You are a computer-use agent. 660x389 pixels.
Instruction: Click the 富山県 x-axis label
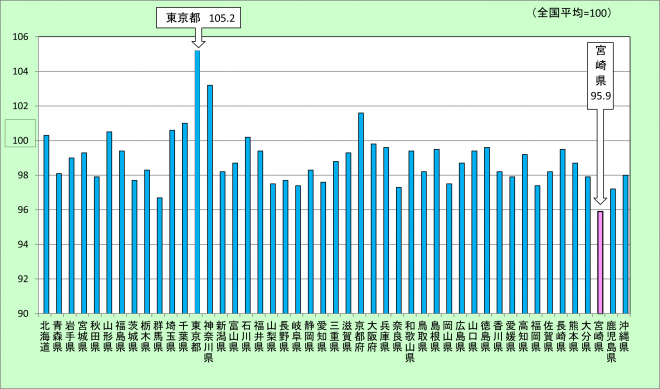(235, 336)
